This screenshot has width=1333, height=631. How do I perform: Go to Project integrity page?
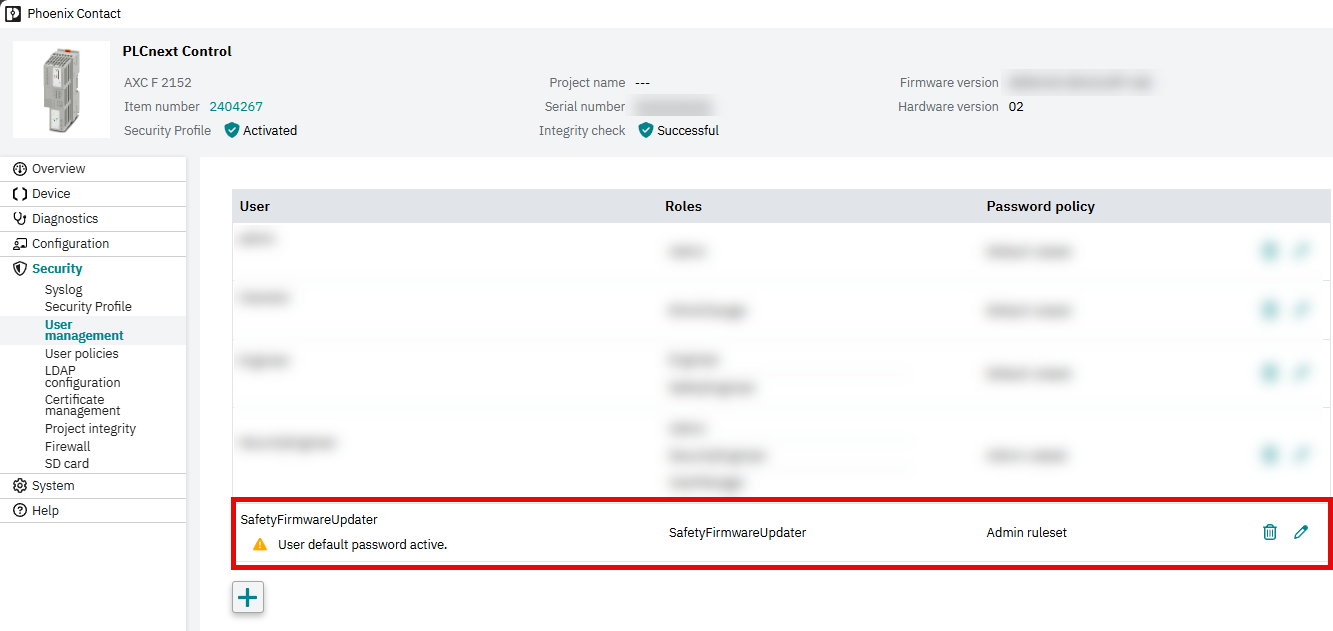point(90,429)
